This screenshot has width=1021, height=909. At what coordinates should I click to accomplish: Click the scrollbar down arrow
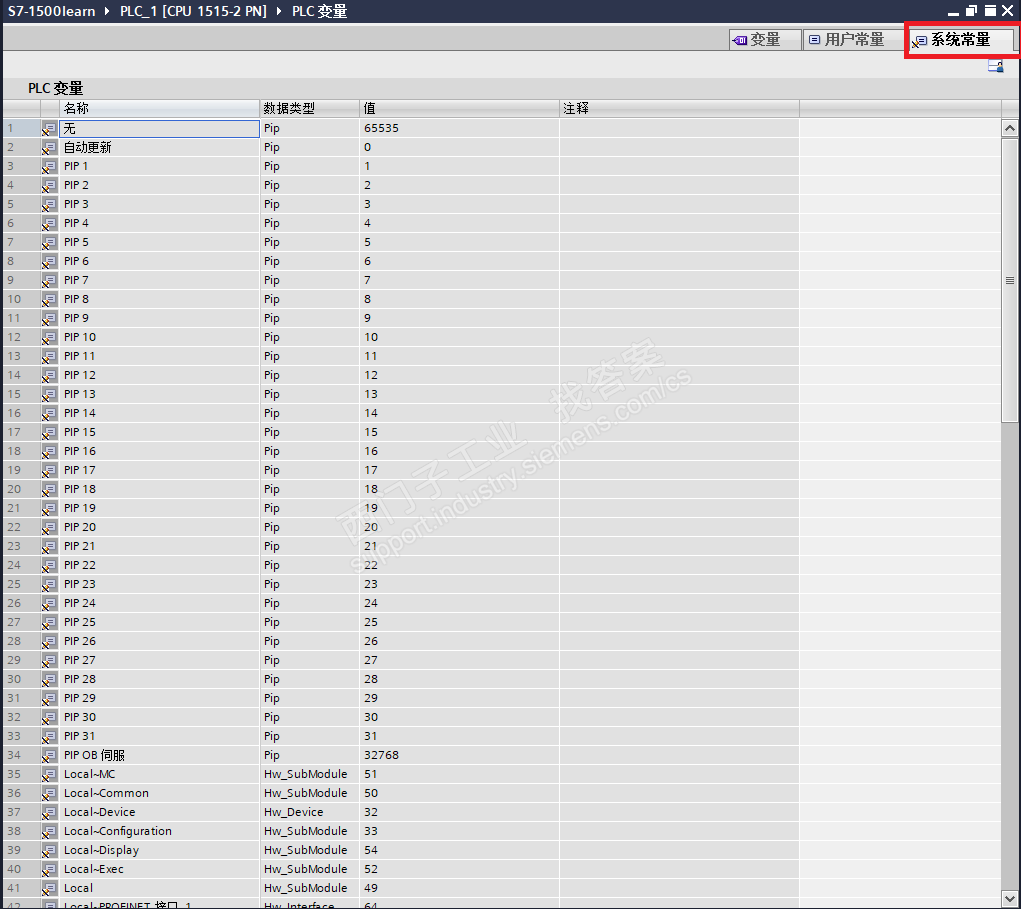click(1009, 899)
